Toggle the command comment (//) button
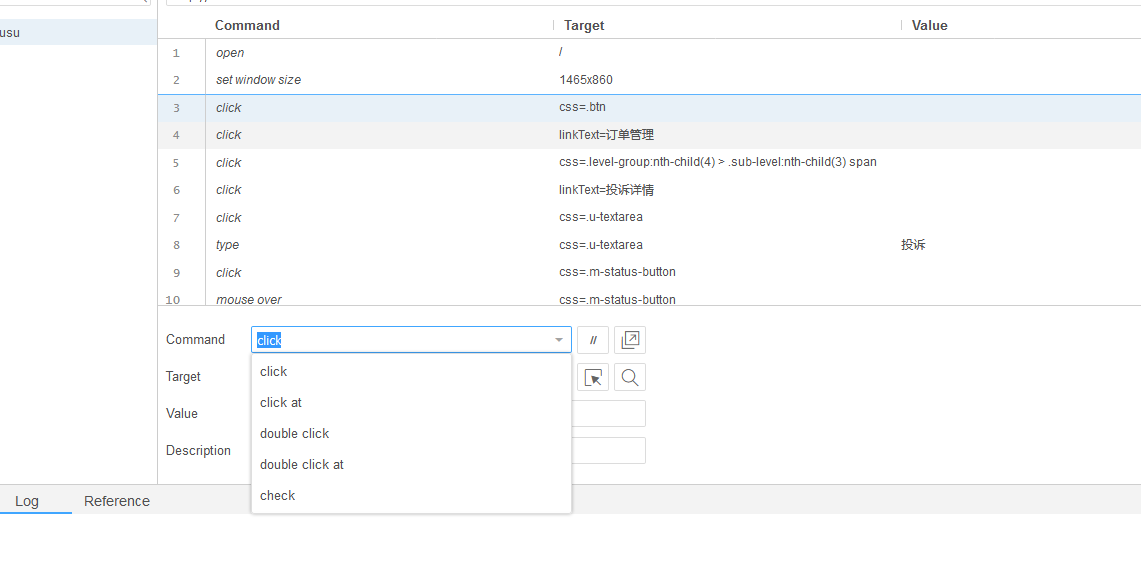Image resolution: width=1141 pixels, height=562 pixels. (x=593, y=340)
